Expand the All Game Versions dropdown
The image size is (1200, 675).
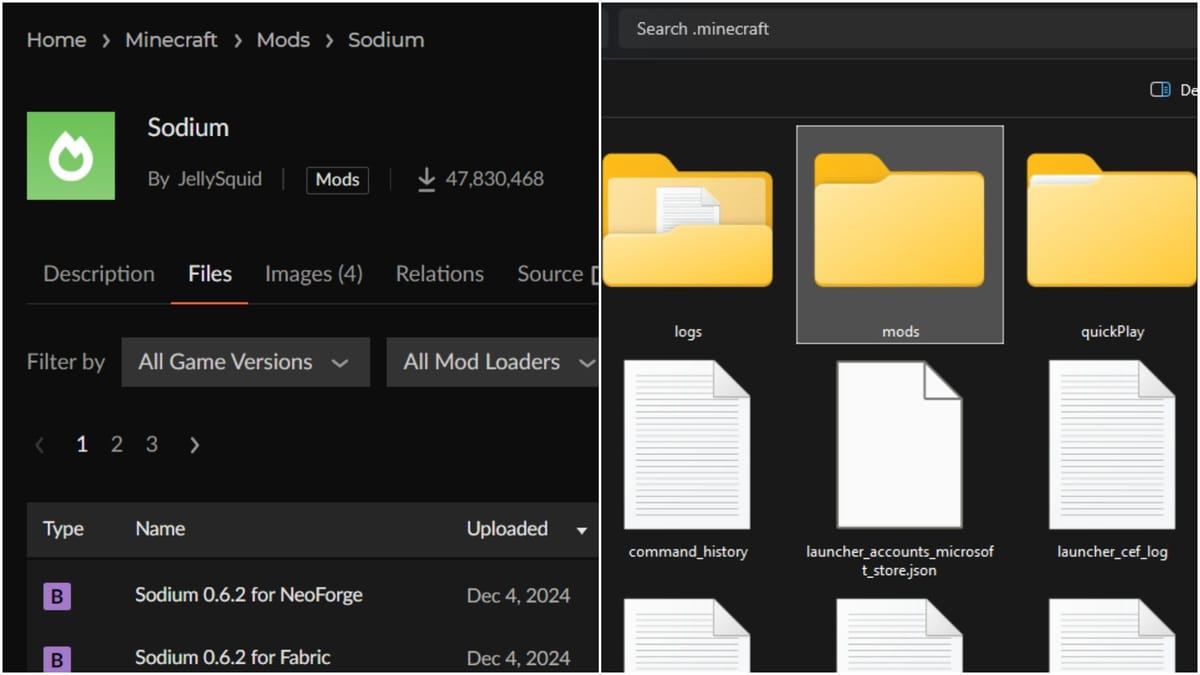(245, 362)
